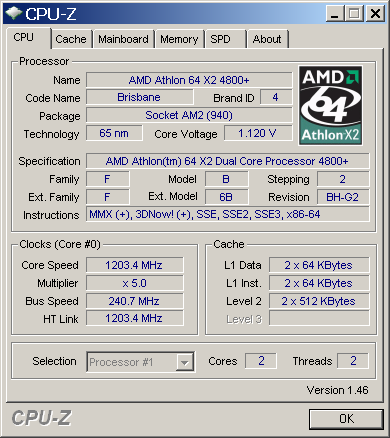Click the Family value F
The height and width of the screenshot is (438, 390).
(x=107, y=179)
